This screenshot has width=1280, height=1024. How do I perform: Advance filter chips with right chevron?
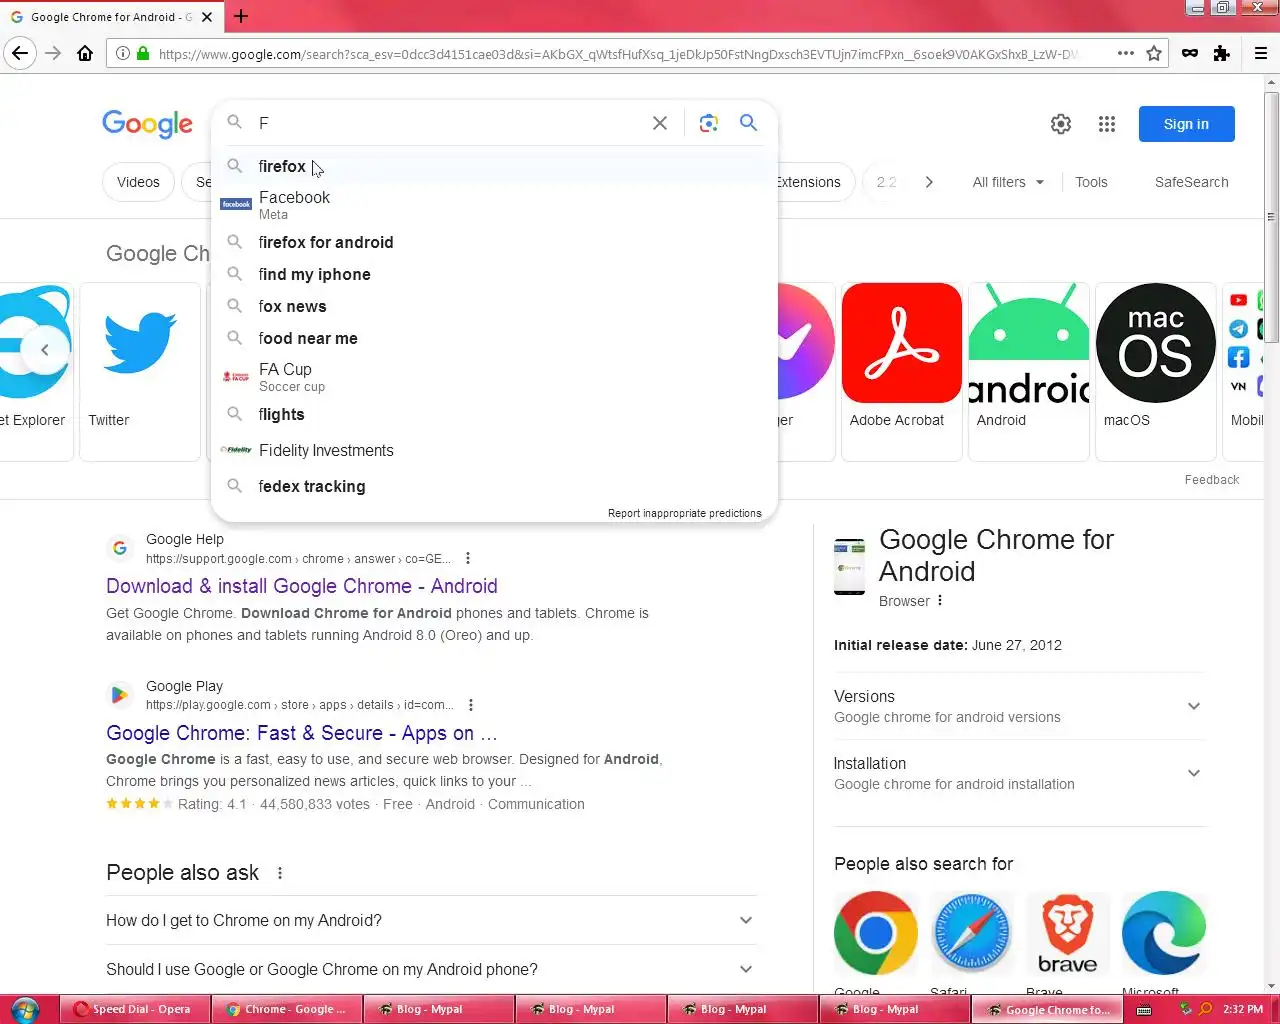[x=929, y=182]
